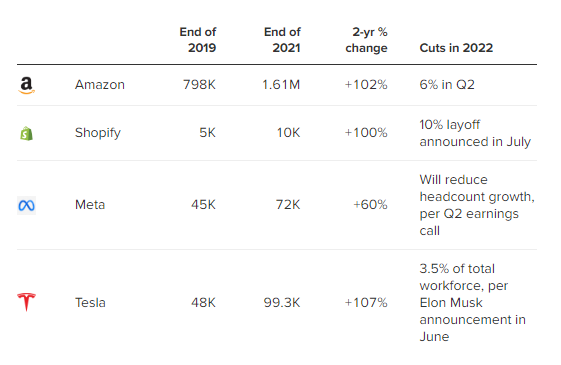Click the End of 2021 column header
This screenshot has height=365, width=561.
[282, 40]
